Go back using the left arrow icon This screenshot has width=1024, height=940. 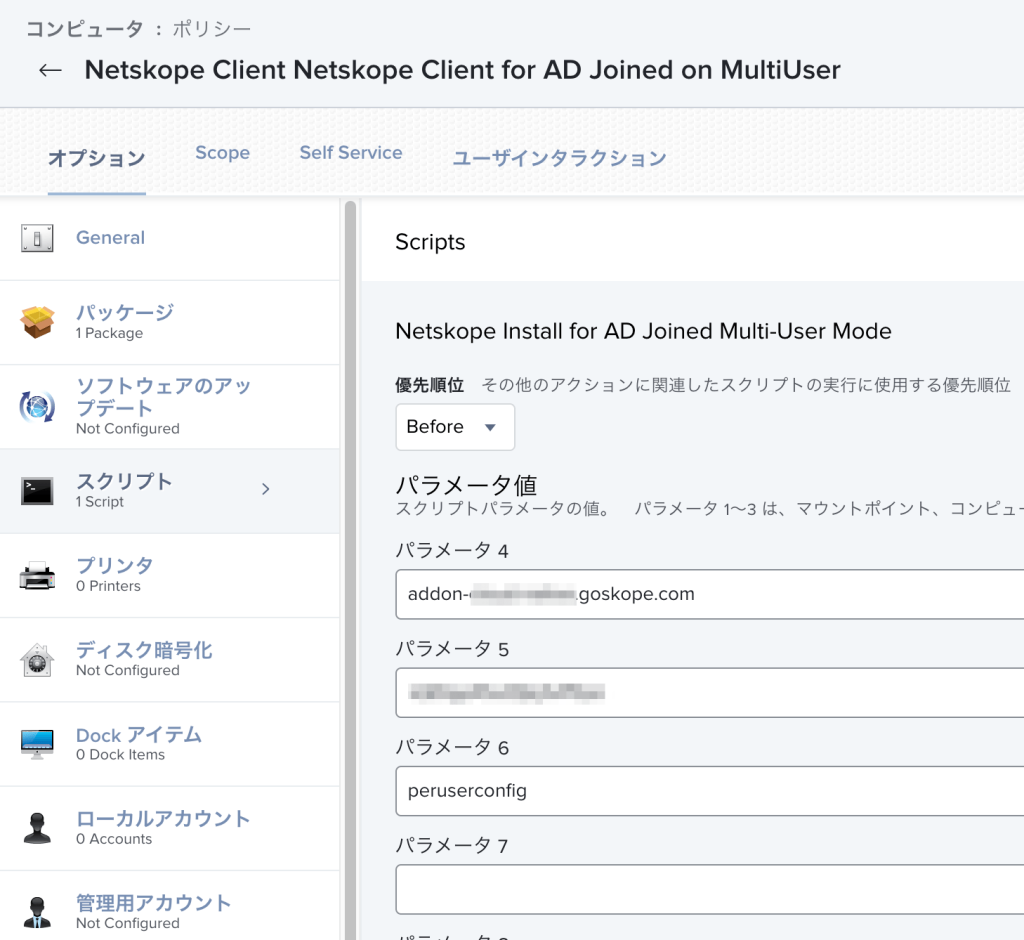[50, 70]
